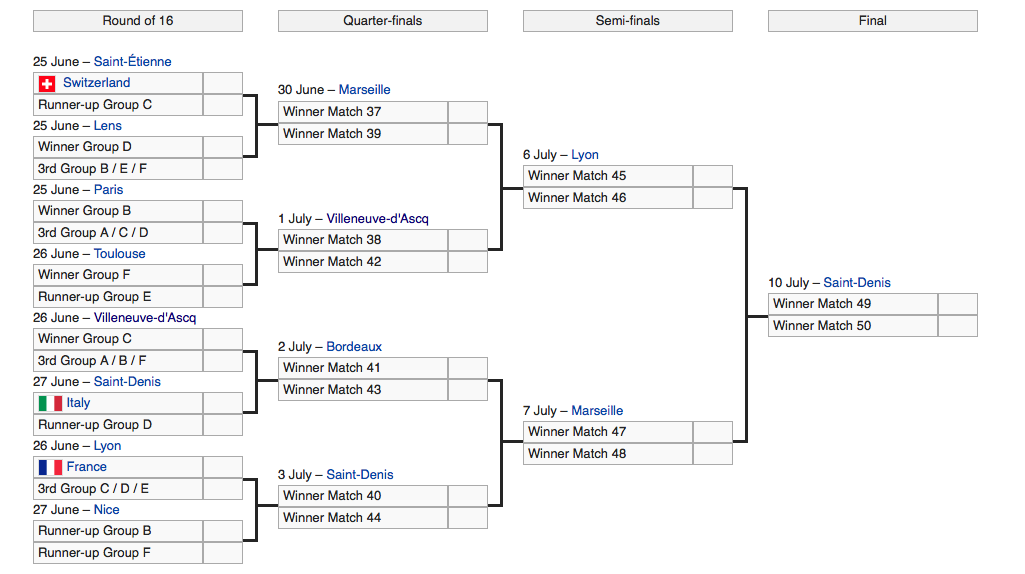Click the Switzerland flag icon
Viewport: 1025px width, 574px height.
tap(47, 84)
